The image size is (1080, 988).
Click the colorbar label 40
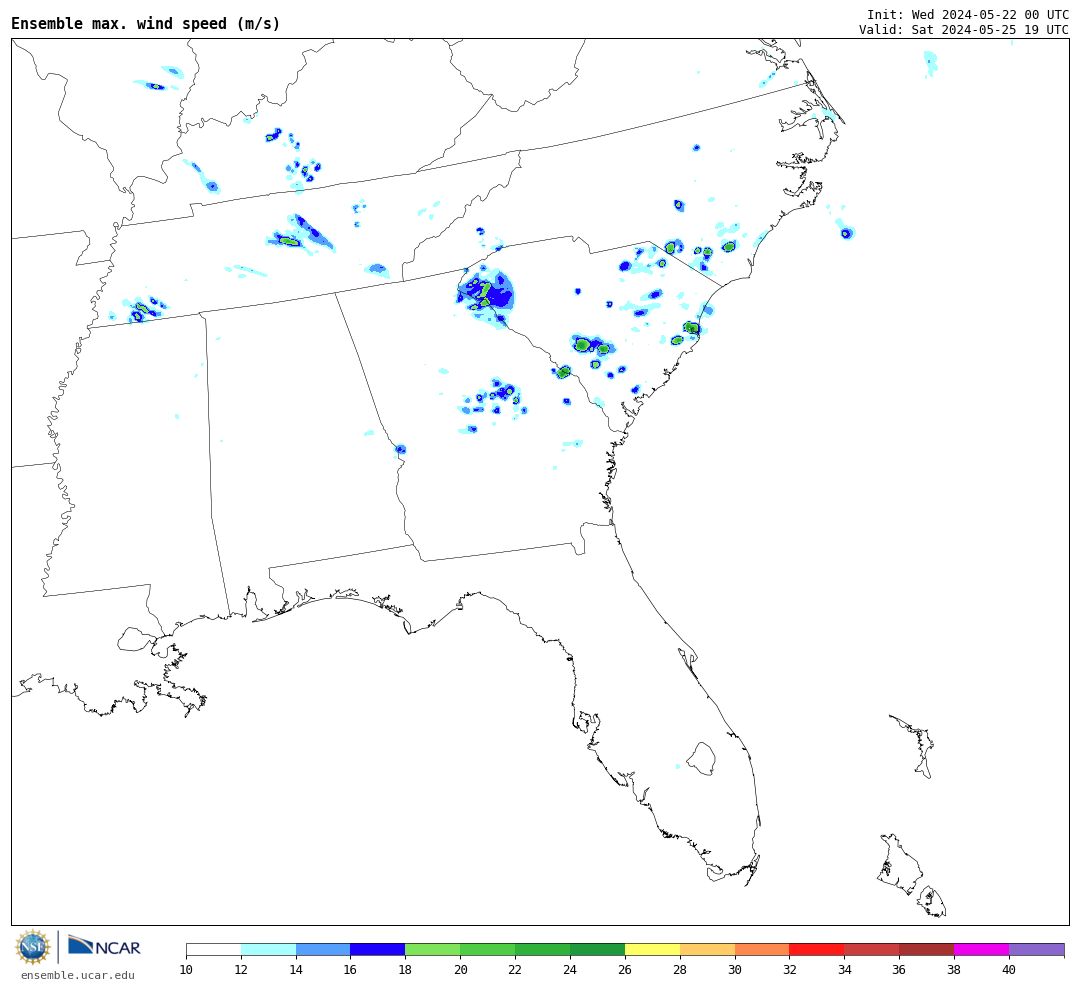[1009, 969]
